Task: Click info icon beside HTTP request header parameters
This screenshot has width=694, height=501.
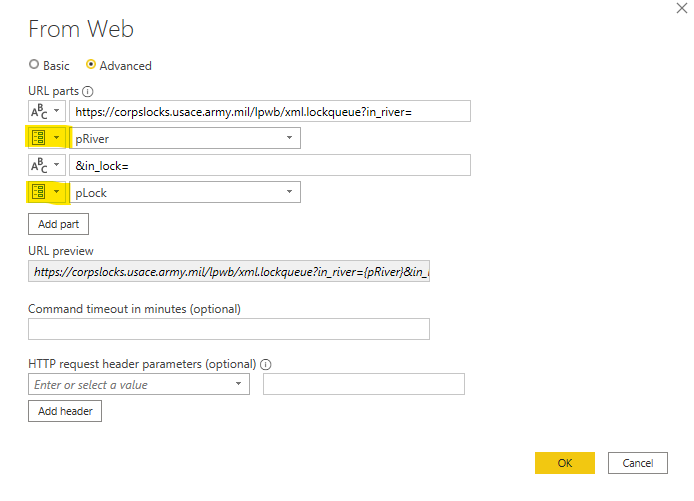Action: pos(266,364)
